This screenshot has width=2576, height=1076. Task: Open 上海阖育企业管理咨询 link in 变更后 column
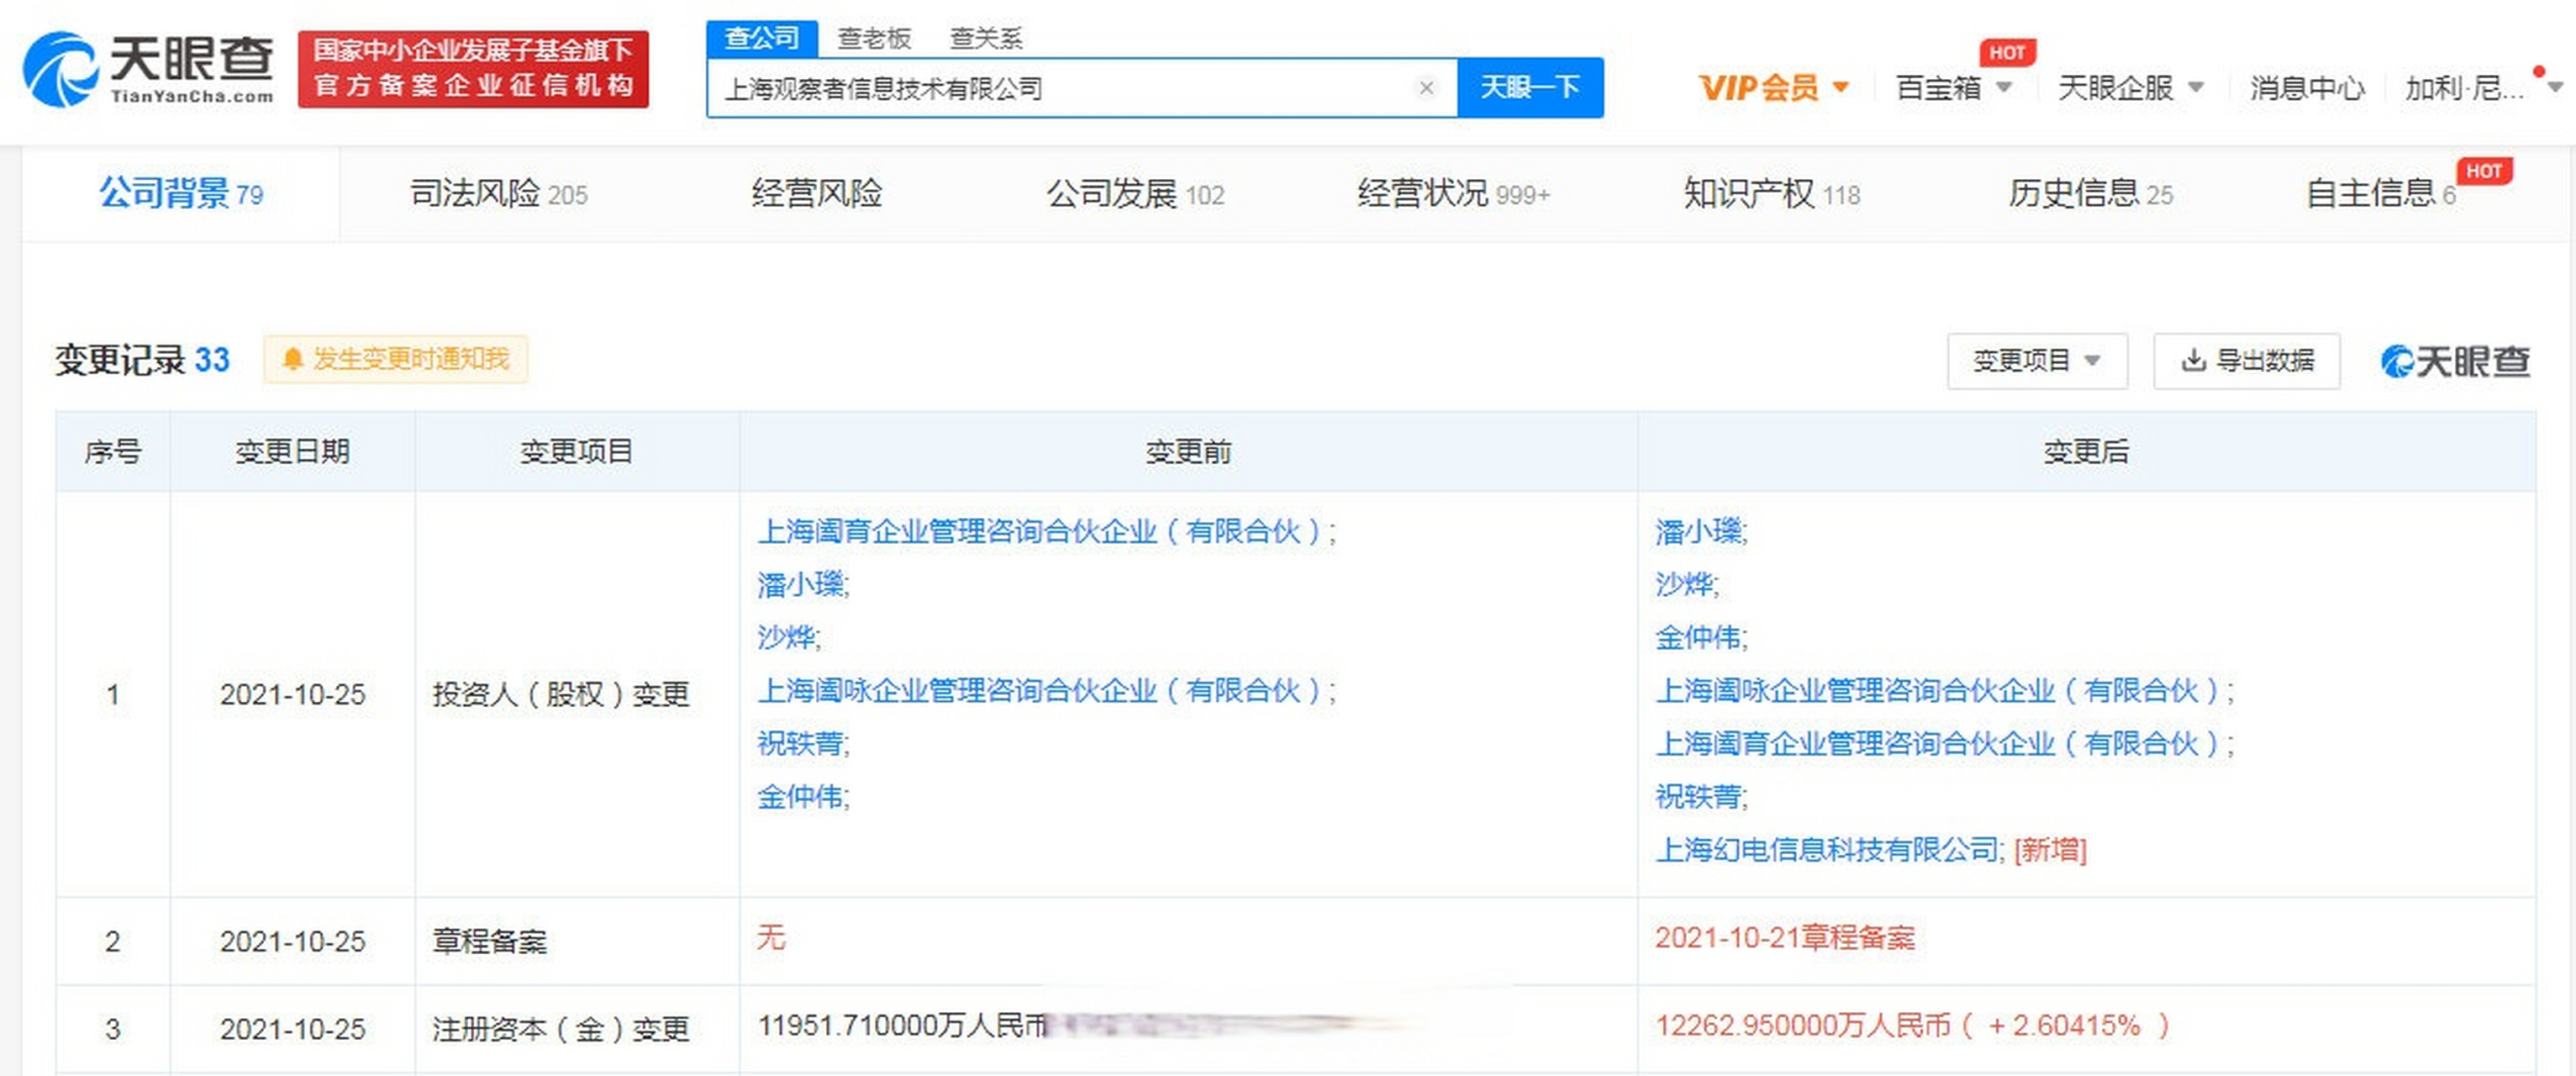coord(1939,743)
